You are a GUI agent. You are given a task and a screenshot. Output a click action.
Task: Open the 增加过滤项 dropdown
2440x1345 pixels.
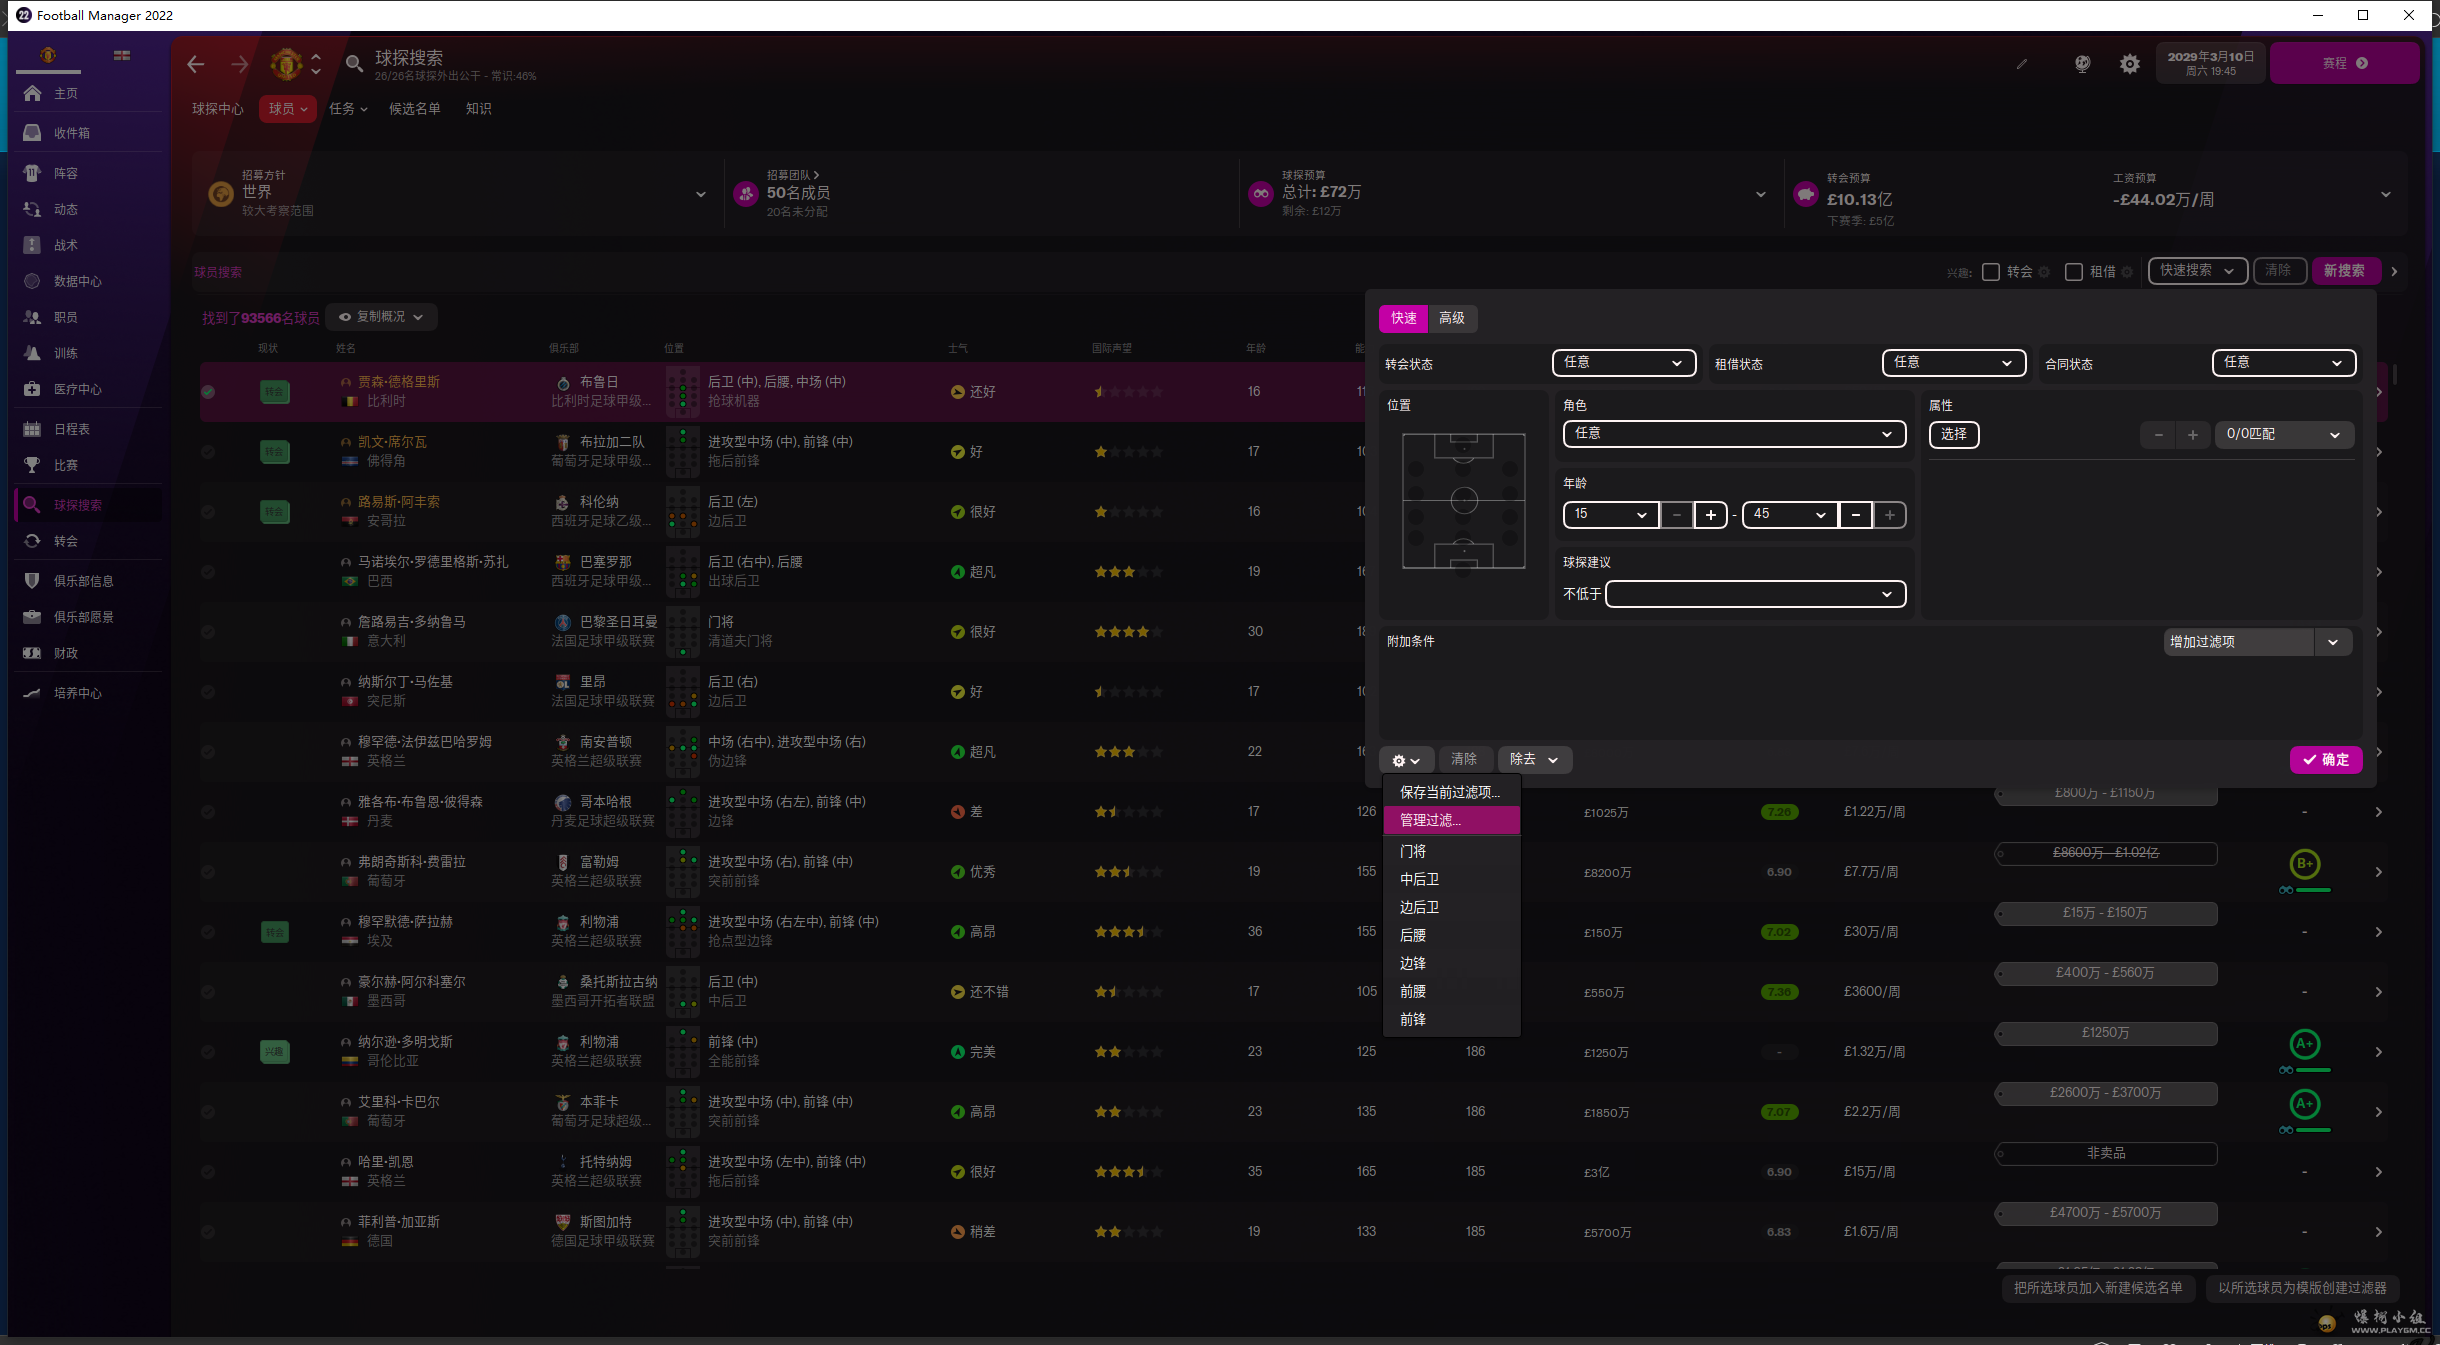[x=2258, y=642]
